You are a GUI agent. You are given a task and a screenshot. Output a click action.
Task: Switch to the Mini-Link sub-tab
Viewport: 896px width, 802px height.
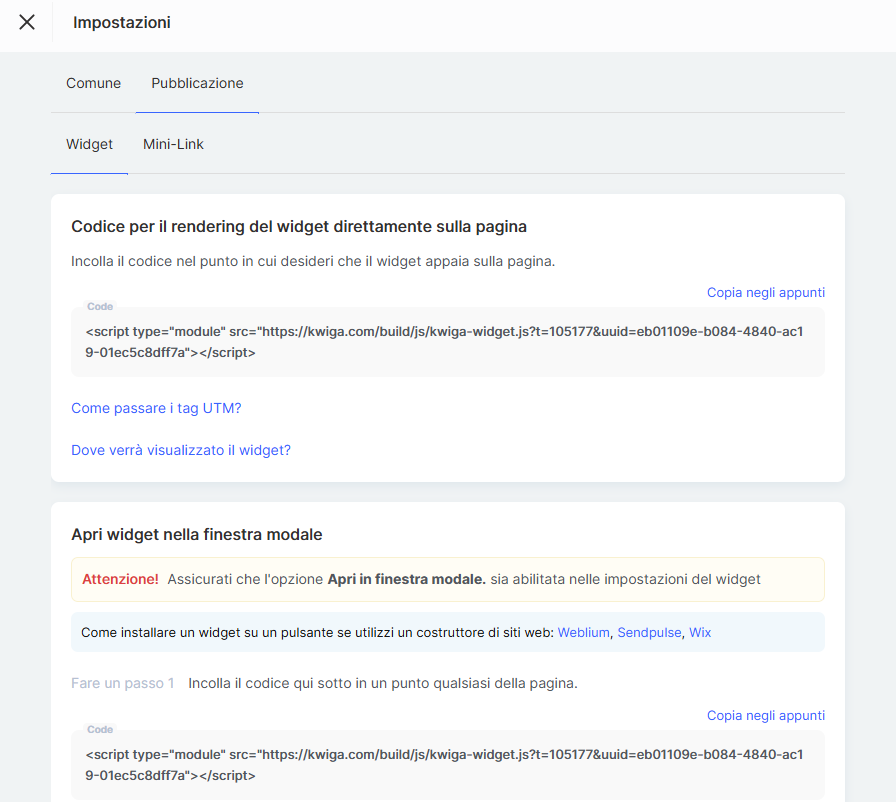coord(173,144)
